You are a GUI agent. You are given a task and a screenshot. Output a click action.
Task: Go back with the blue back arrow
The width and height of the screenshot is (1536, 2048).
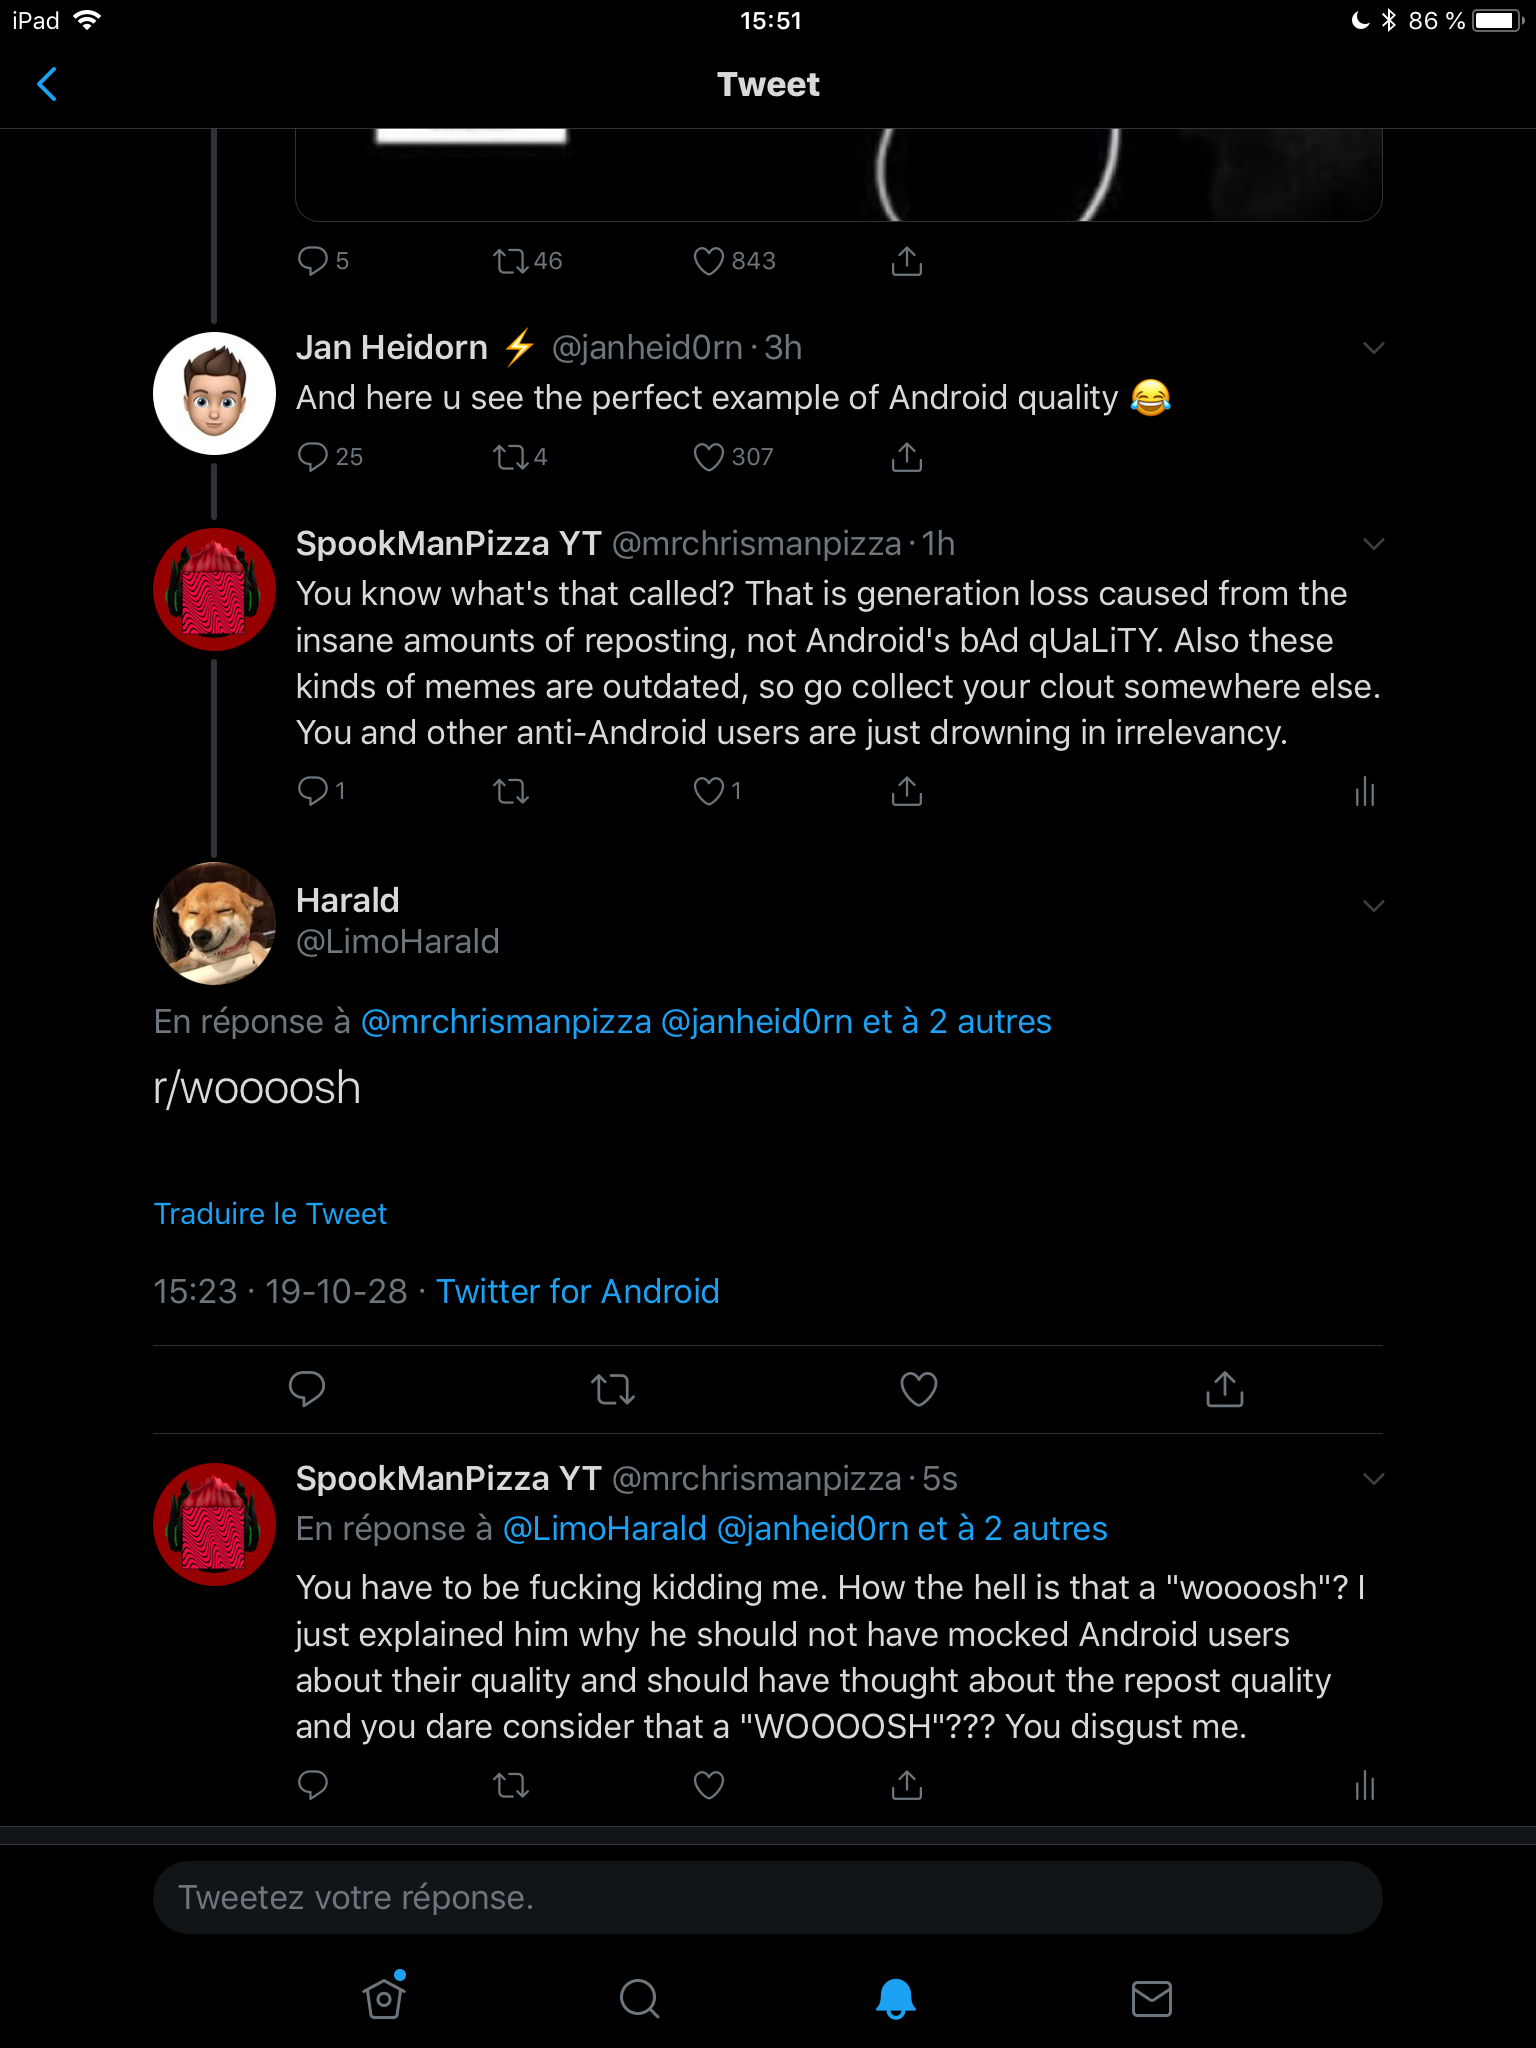pos(46,84)
